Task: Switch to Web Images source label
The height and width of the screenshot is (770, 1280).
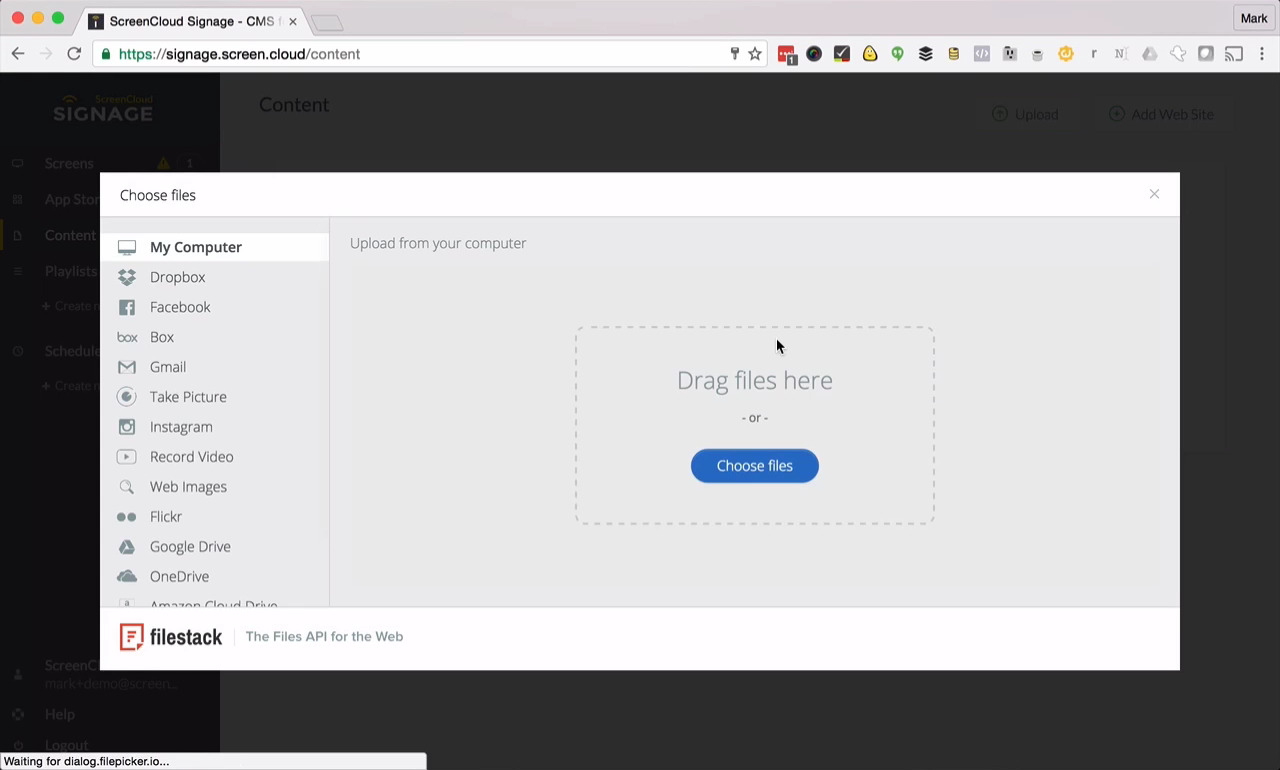Action: click(x=188, y=487)
